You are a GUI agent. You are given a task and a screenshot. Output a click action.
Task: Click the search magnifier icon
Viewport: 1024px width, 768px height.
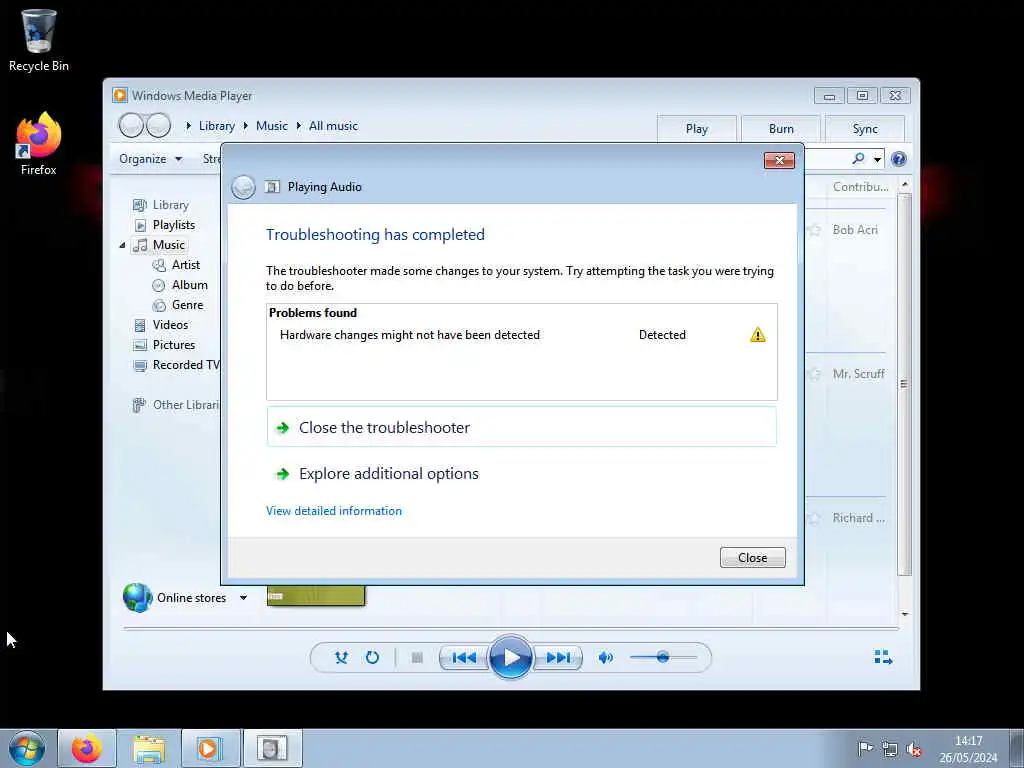[x=858, y=159]
